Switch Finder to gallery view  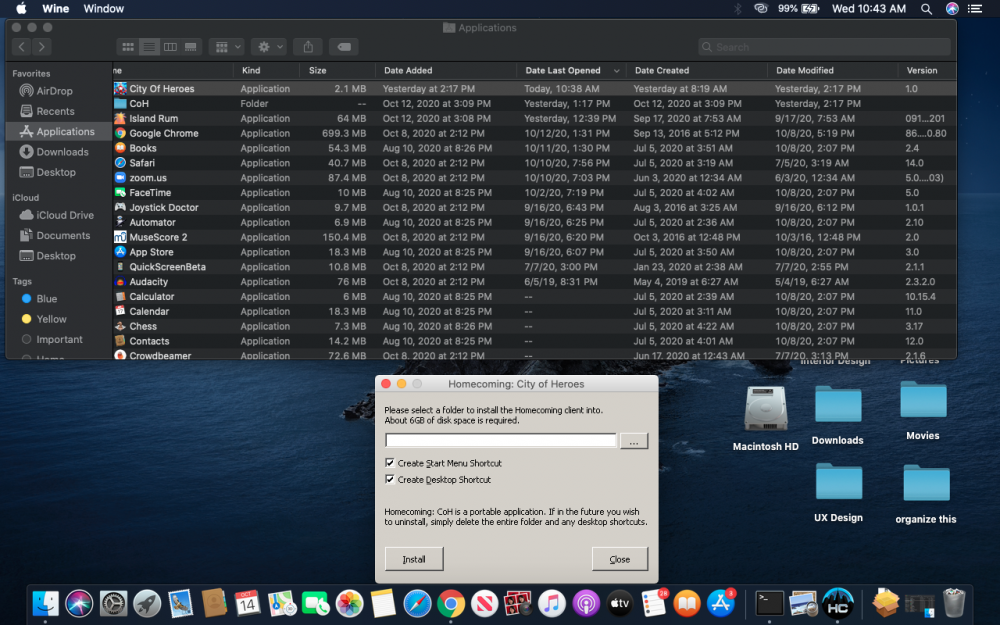pyautogui.click(x=192, y=46)
